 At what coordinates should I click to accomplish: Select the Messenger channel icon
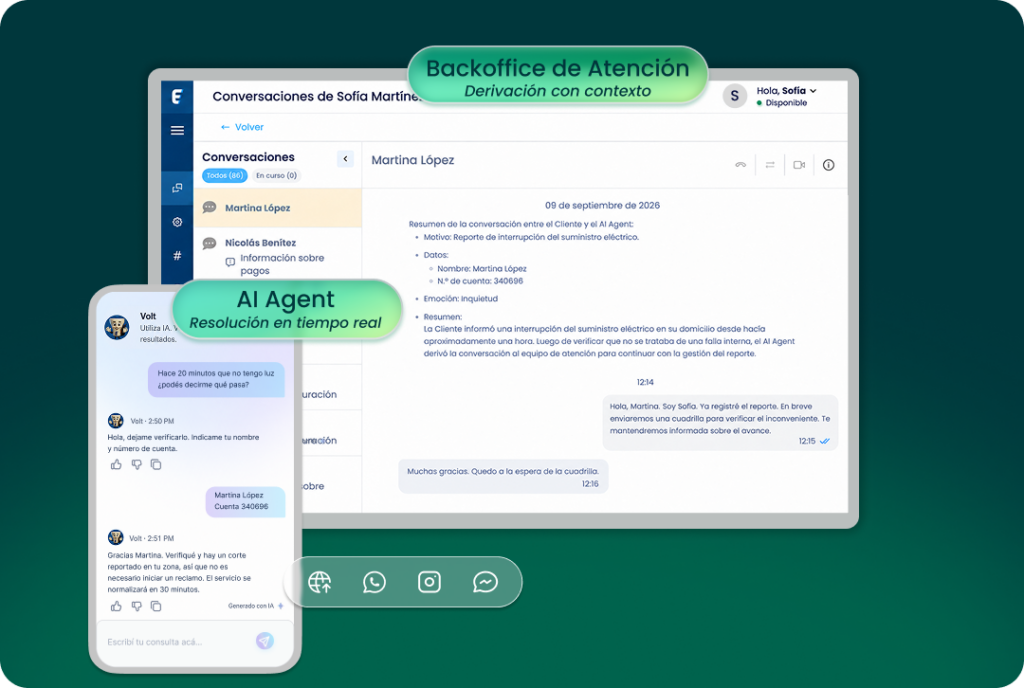coord(485,582)
